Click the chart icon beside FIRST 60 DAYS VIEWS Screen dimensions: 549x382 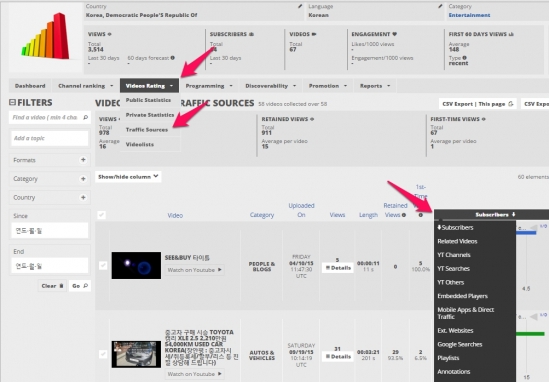click(x=511, y=34)
